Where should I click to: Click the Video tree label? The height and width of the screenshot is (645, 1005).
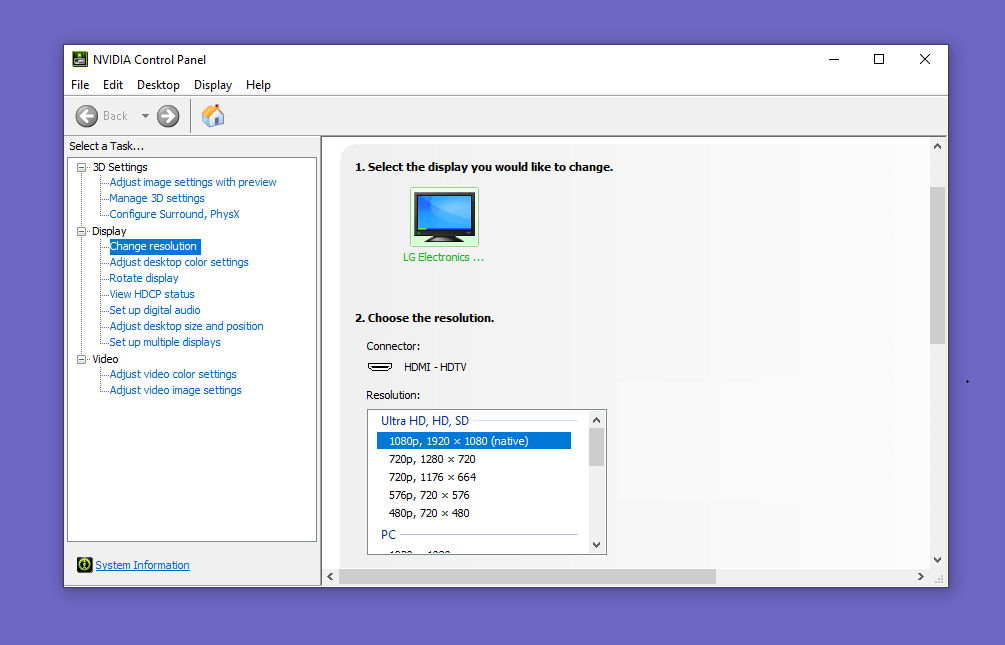(105, 359)
